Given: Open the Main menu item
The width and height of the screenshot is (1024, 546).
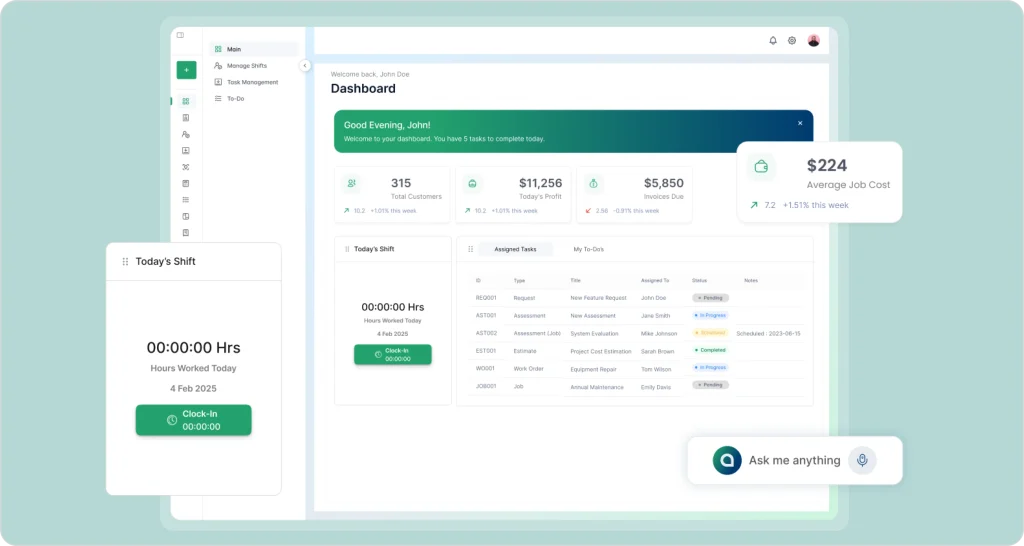Looking at the screenshot, I should click(x=254, y=49).
